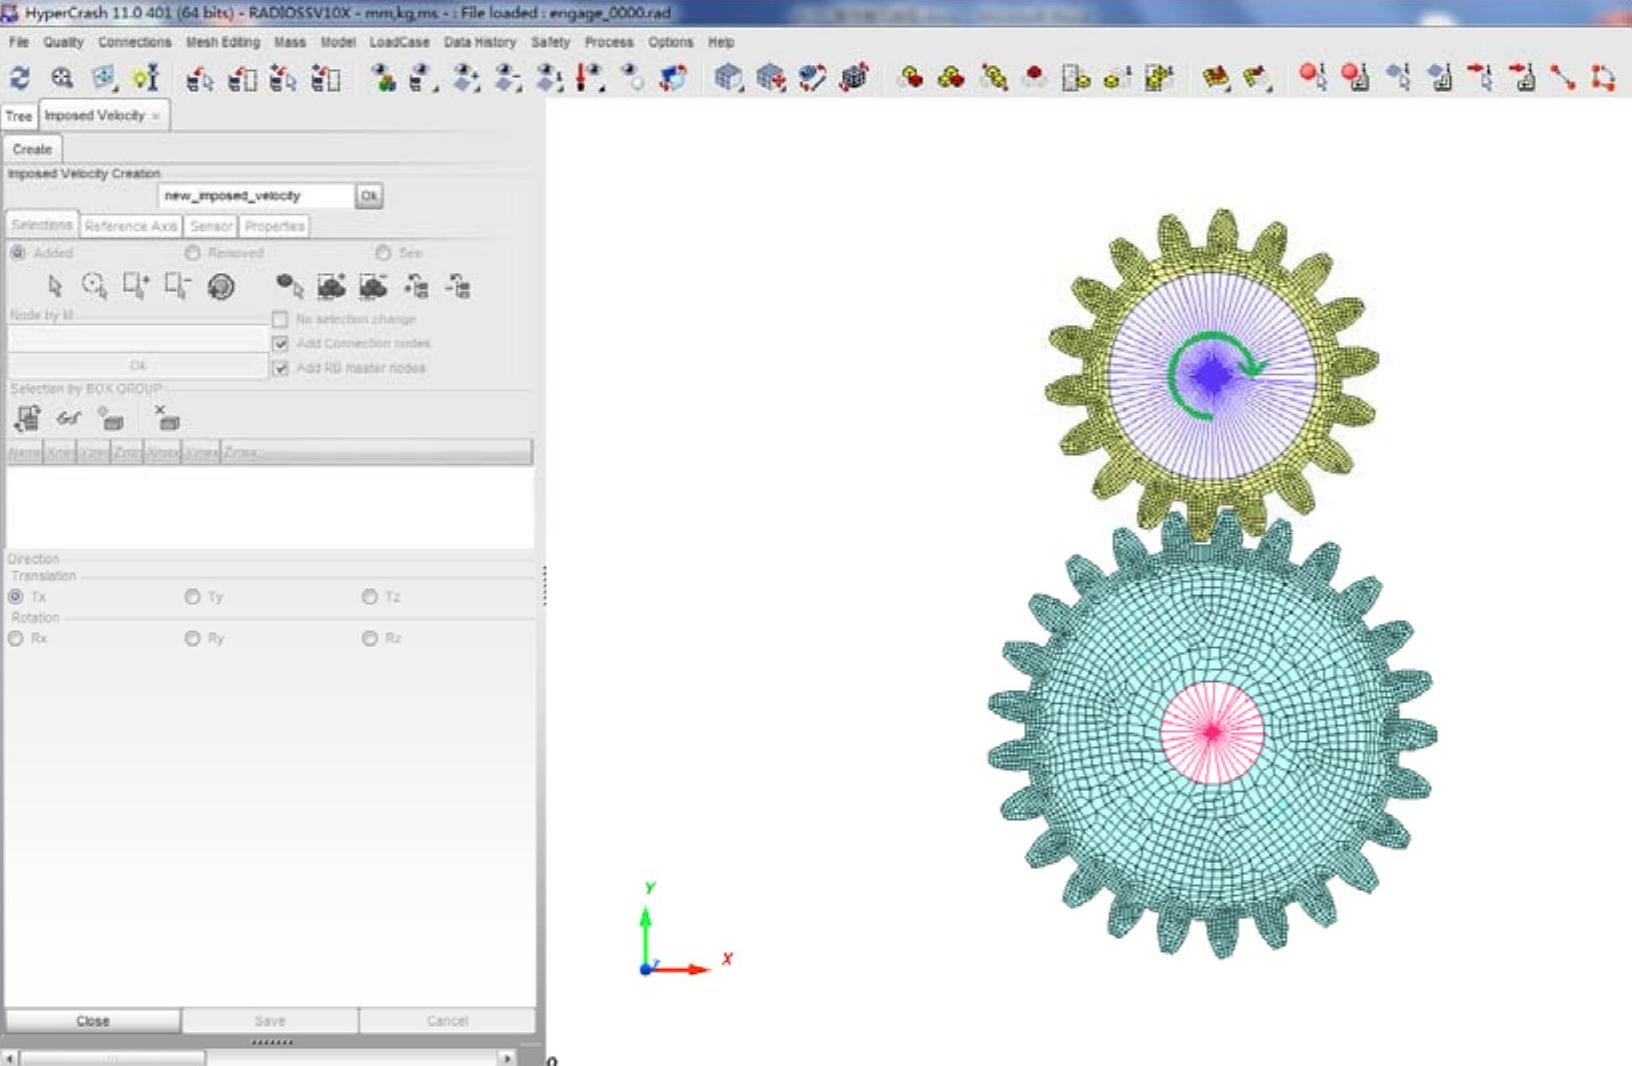Click the new_imposed_velocity name input field
The height and width of the screenshot is (1066, 1632).
coord(255,196)
